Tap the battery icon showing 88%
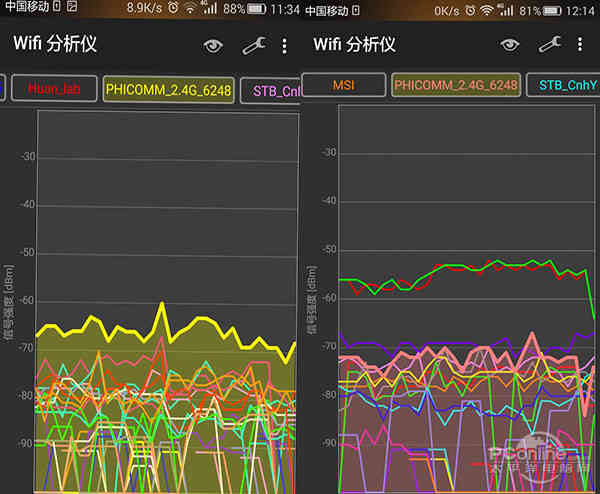This screenshot has height=494, width=600. [x=256, y=9]
